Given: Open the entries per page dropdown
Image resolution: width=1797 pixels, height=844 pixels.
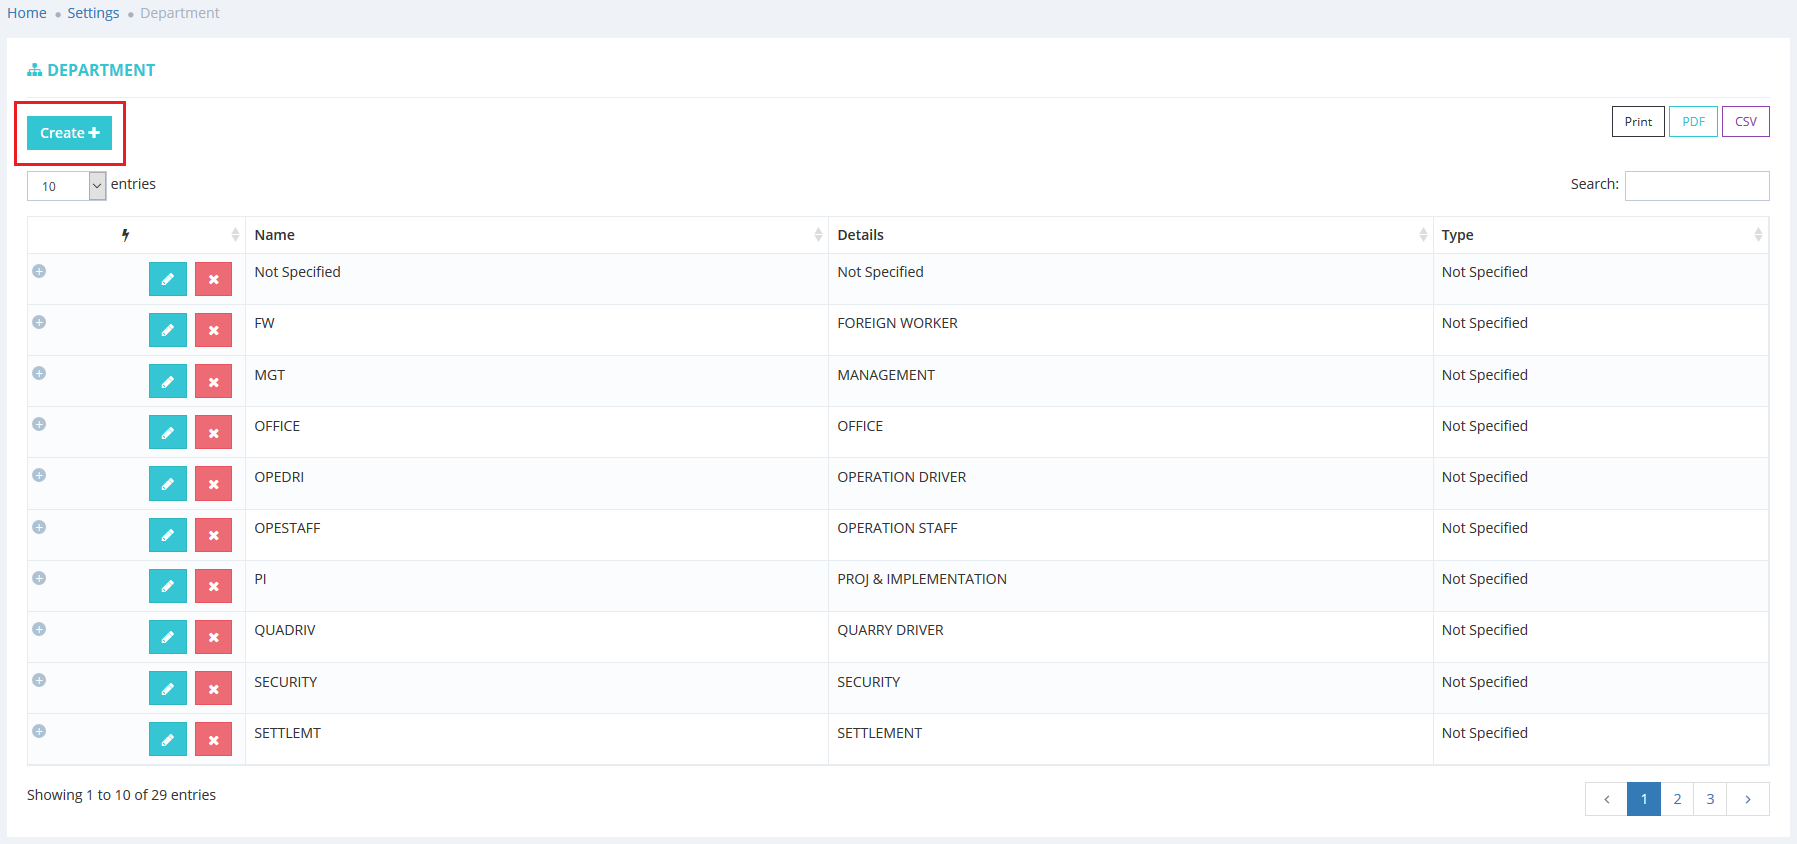Looking at the screenshot, I should point(66,186).
